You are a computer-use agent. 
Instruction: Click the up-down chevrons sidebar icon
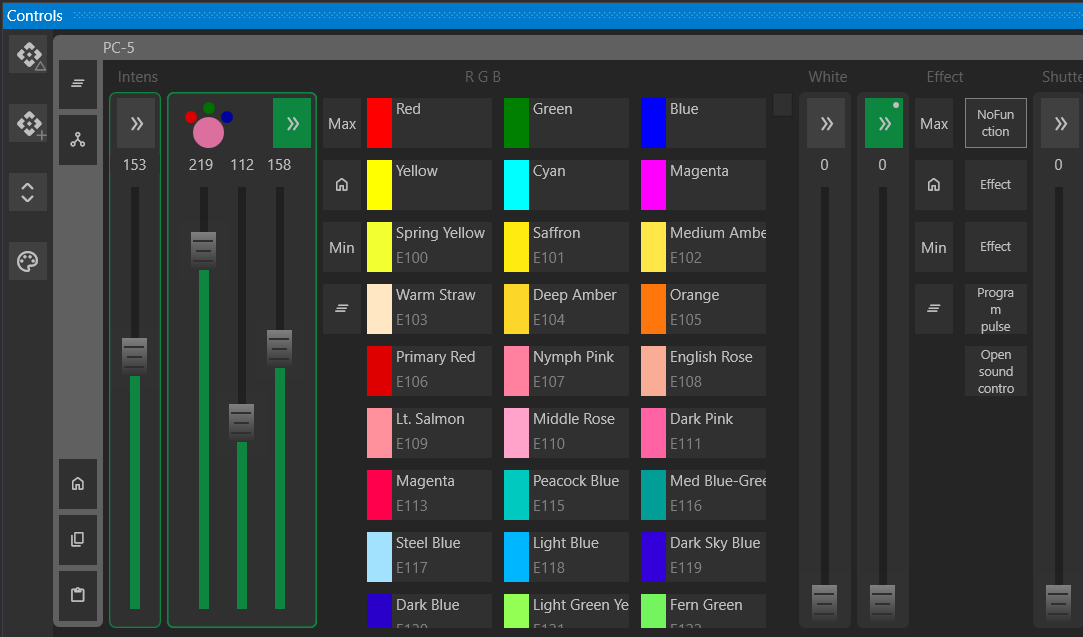(28, 192)
